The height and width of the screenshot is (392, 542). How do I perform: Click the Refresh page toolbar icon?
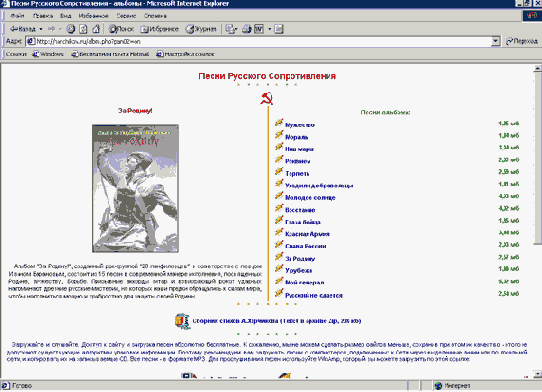83,29
